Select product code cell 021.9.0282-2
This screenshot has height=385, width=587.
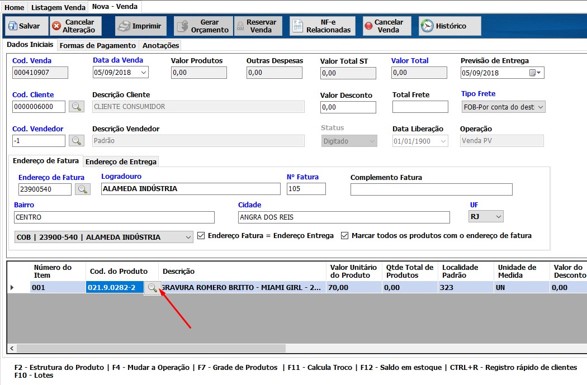(x=115, y=288)
